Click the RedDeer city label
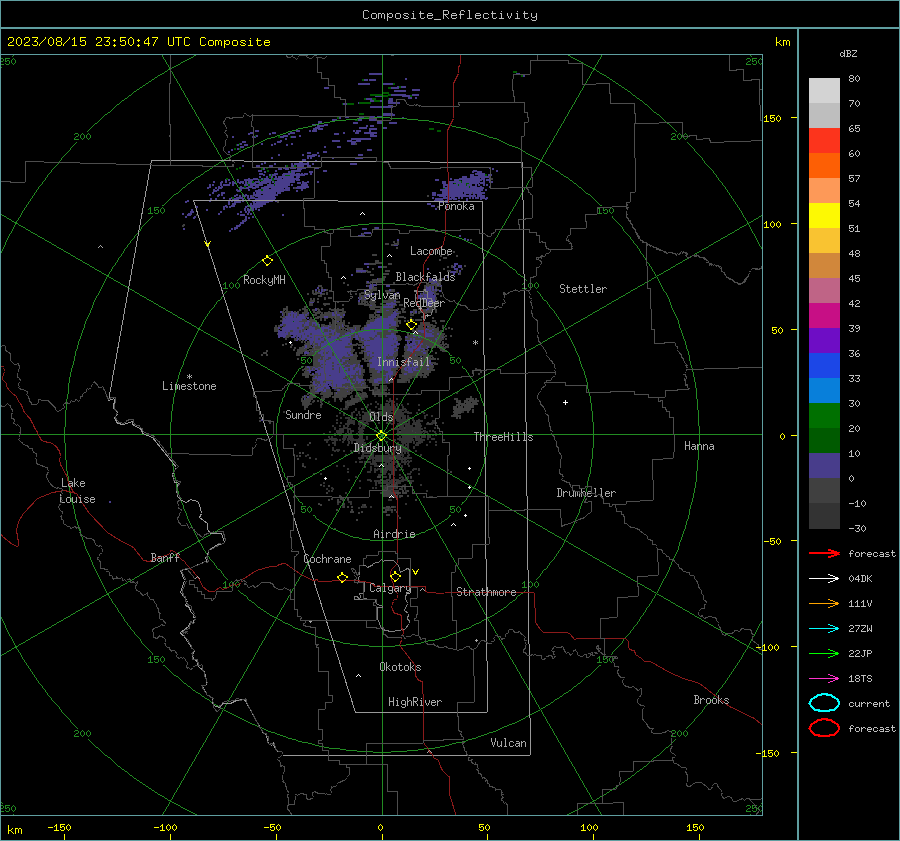The width and height of the screenshot is (900, 841). 424,303
